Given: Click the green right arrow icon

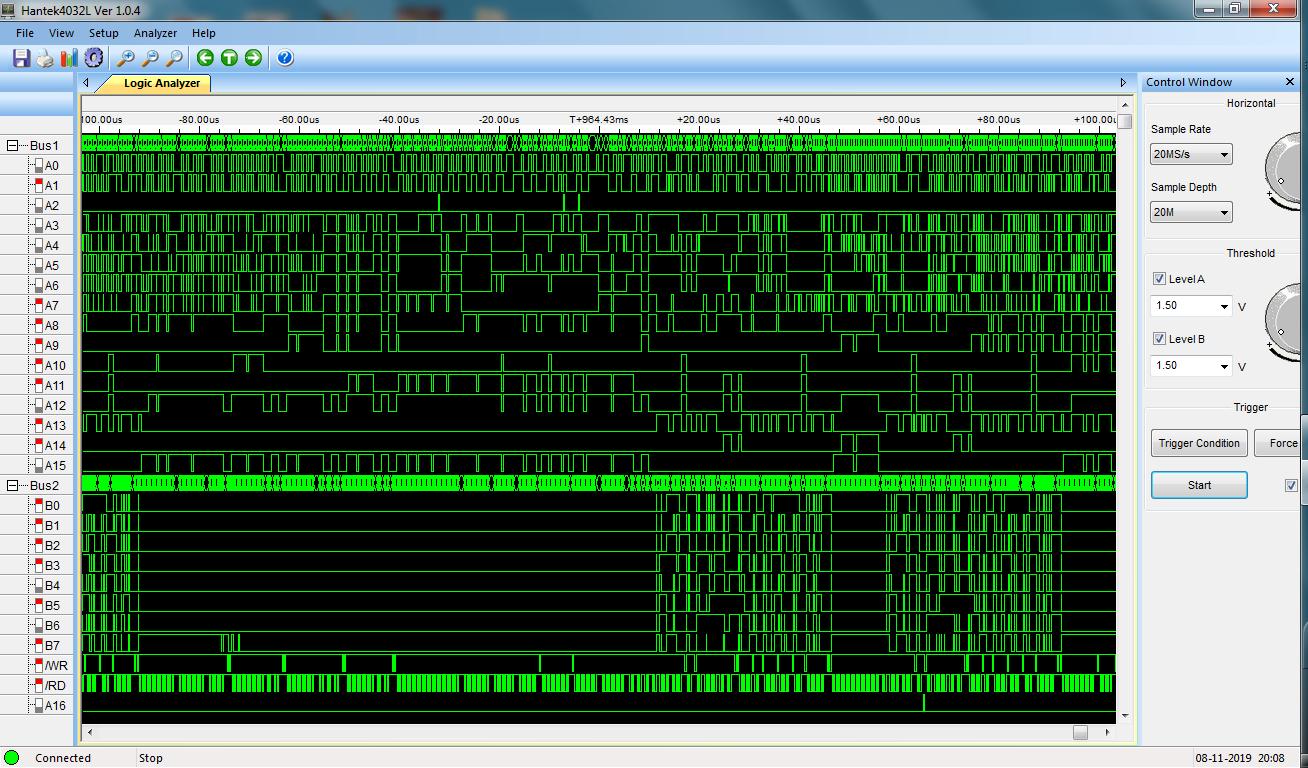Looking at the screenshot, I should (253, 58).
